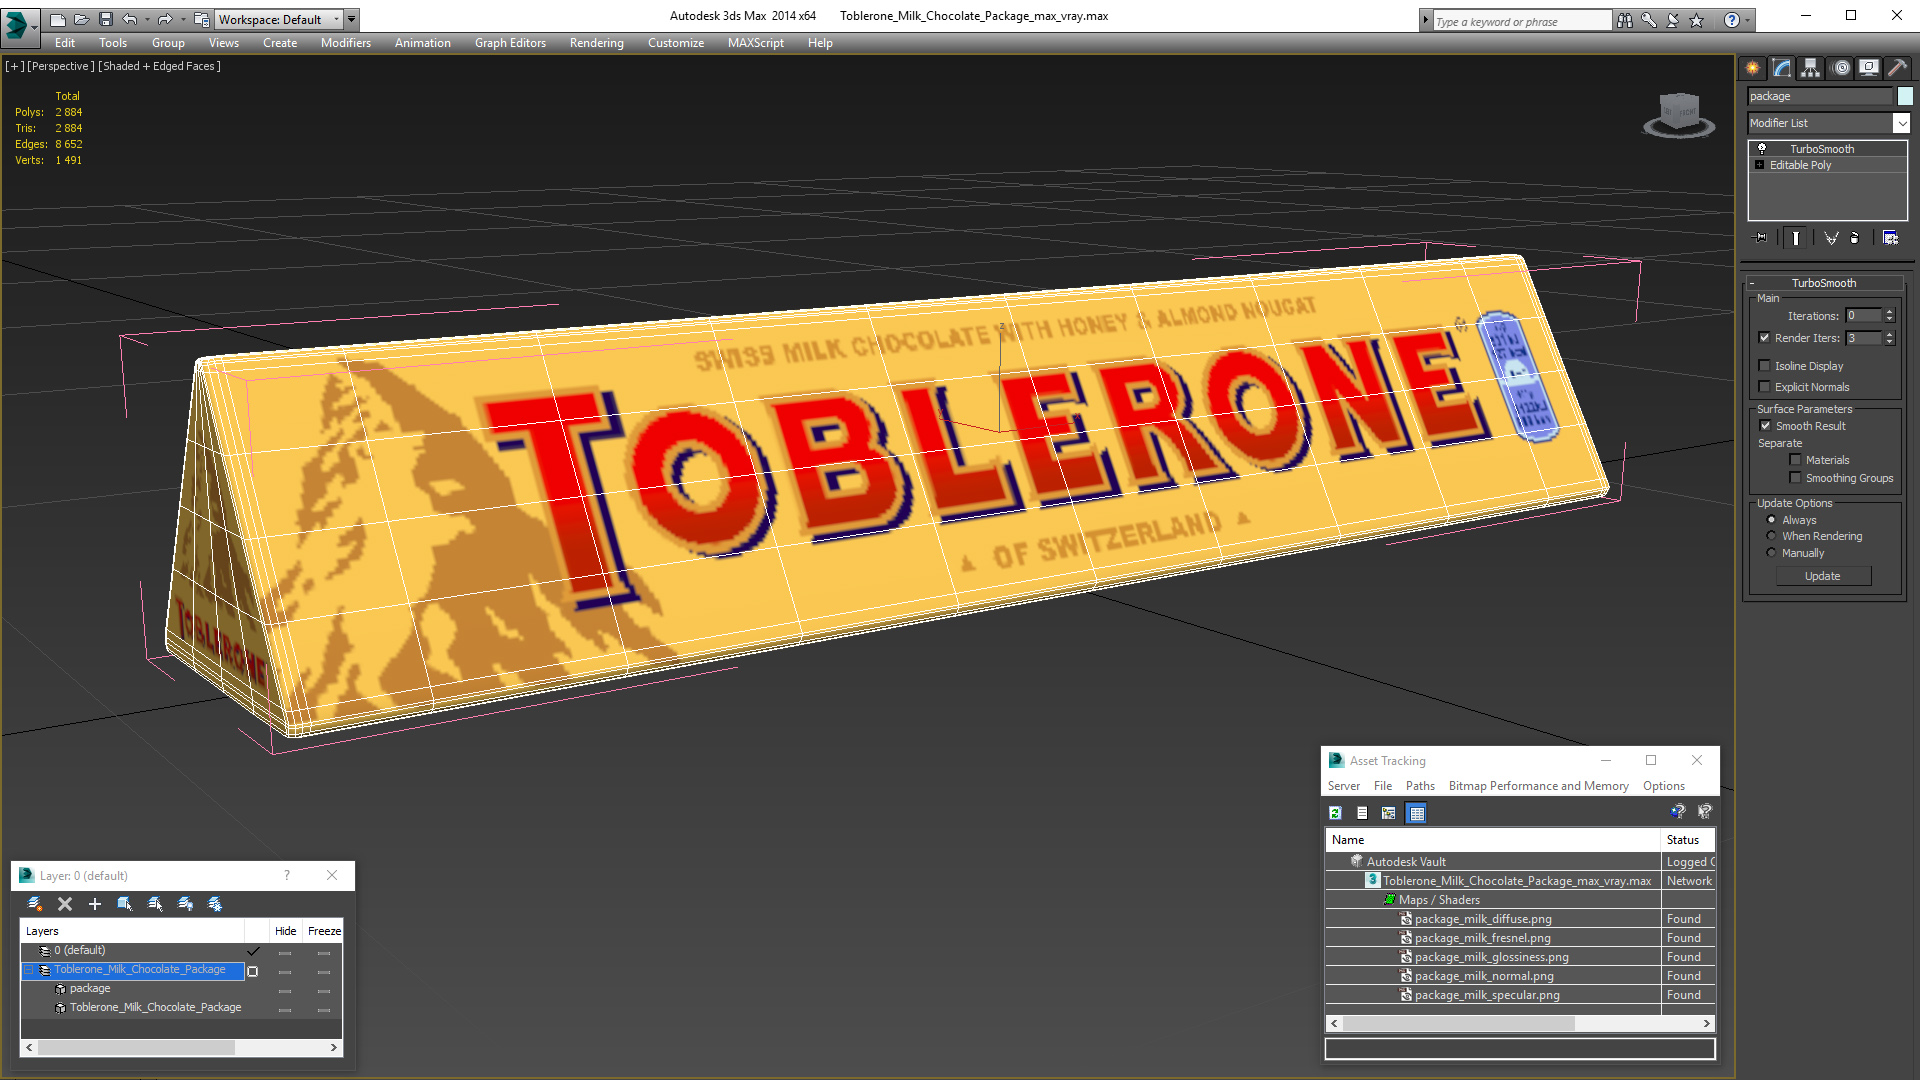This screenshot has width=1920, height=1080.
Task: Open the Modify command panel tab
Action: coord(1782,68)
